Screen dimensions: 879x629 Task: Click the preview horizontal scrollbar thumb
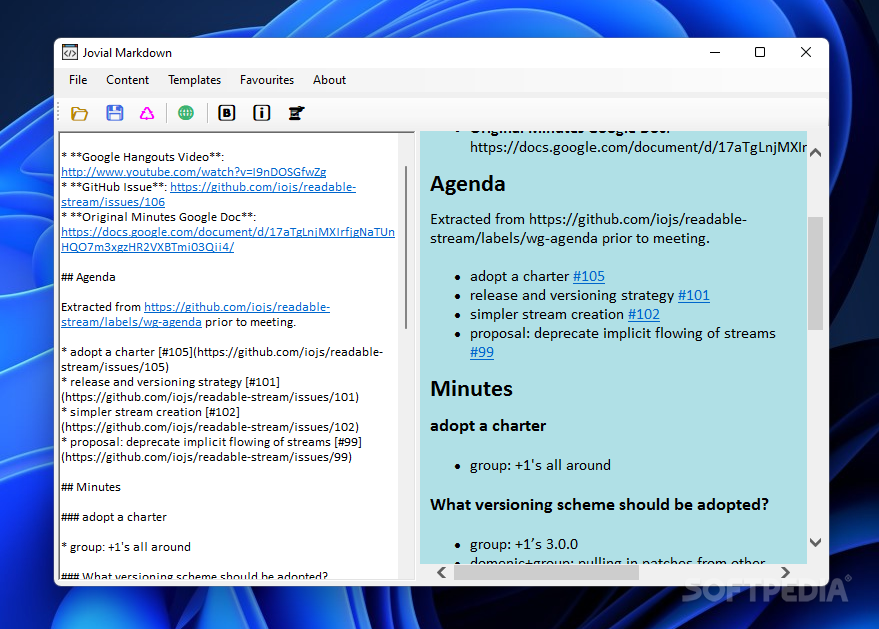(546, 572)
